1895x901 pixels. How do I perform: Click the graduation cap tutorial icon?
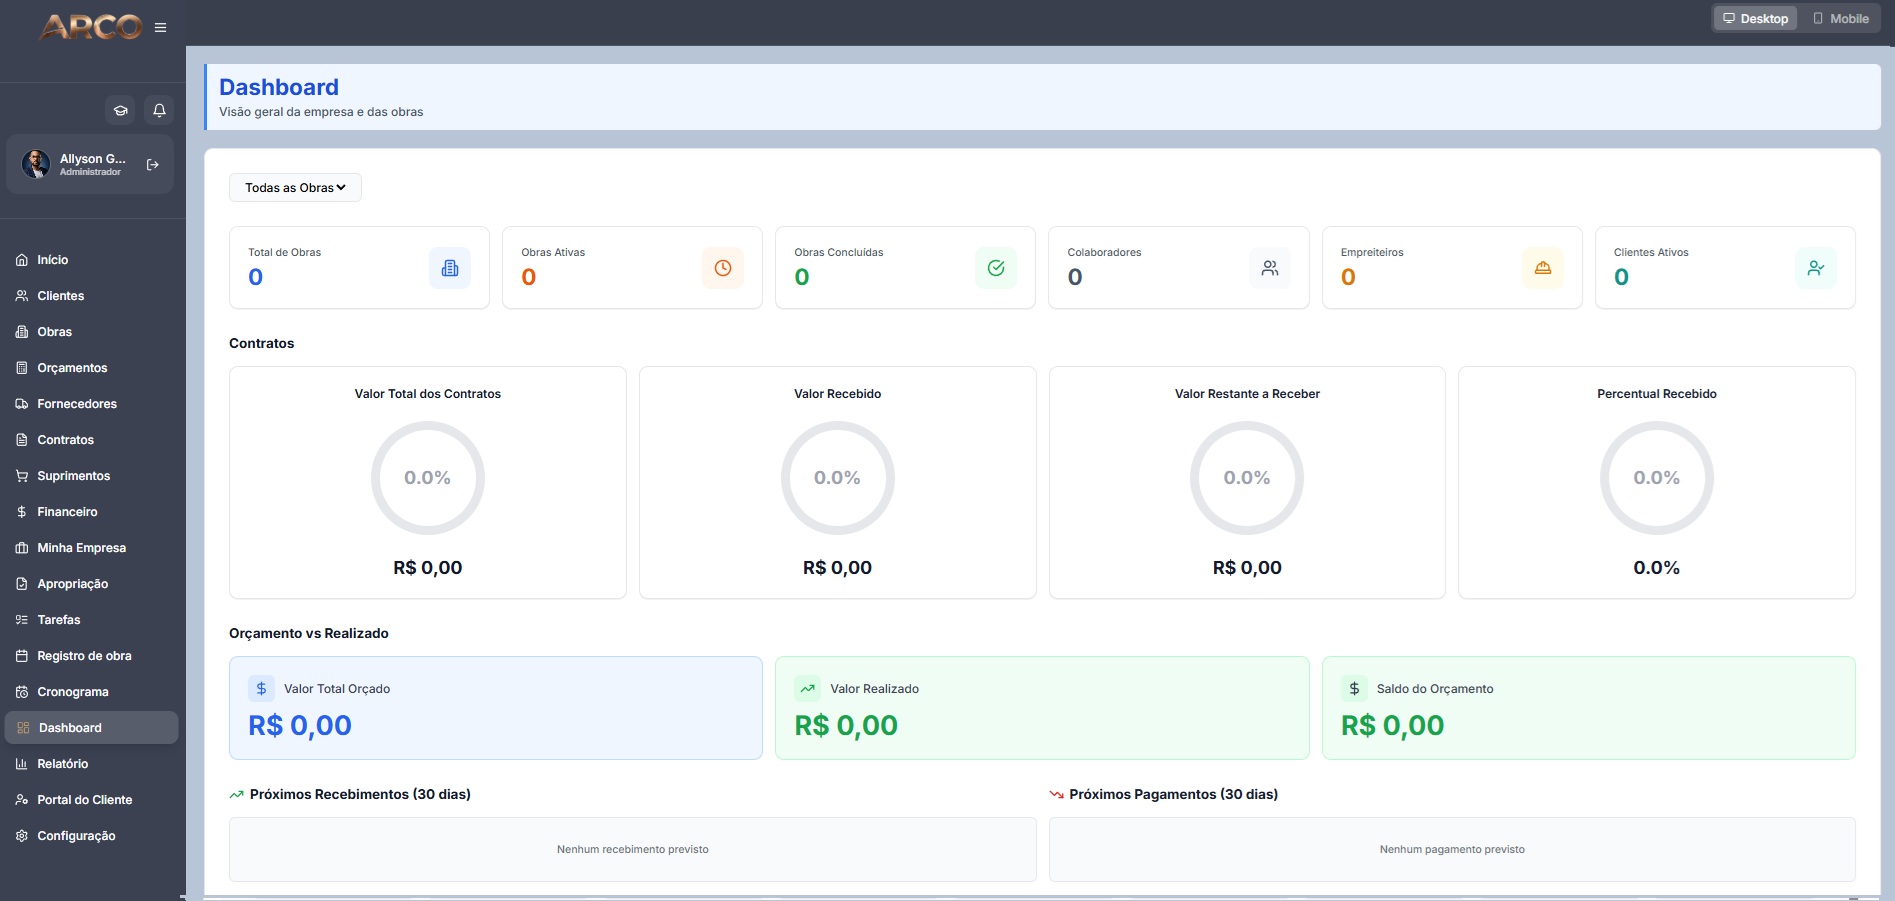click(x=120, y=110)
